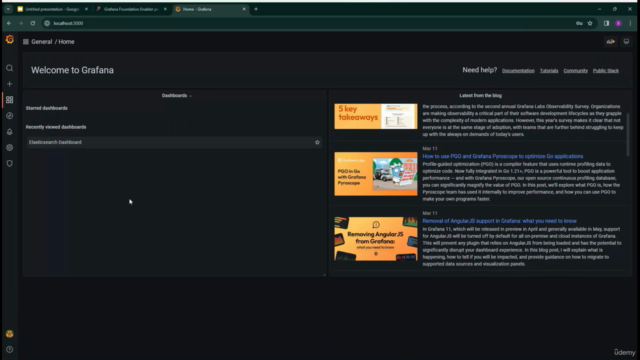Click the blog panel vertical scrollbar
The height and width of the screenshot is (360, 640).
628,134
